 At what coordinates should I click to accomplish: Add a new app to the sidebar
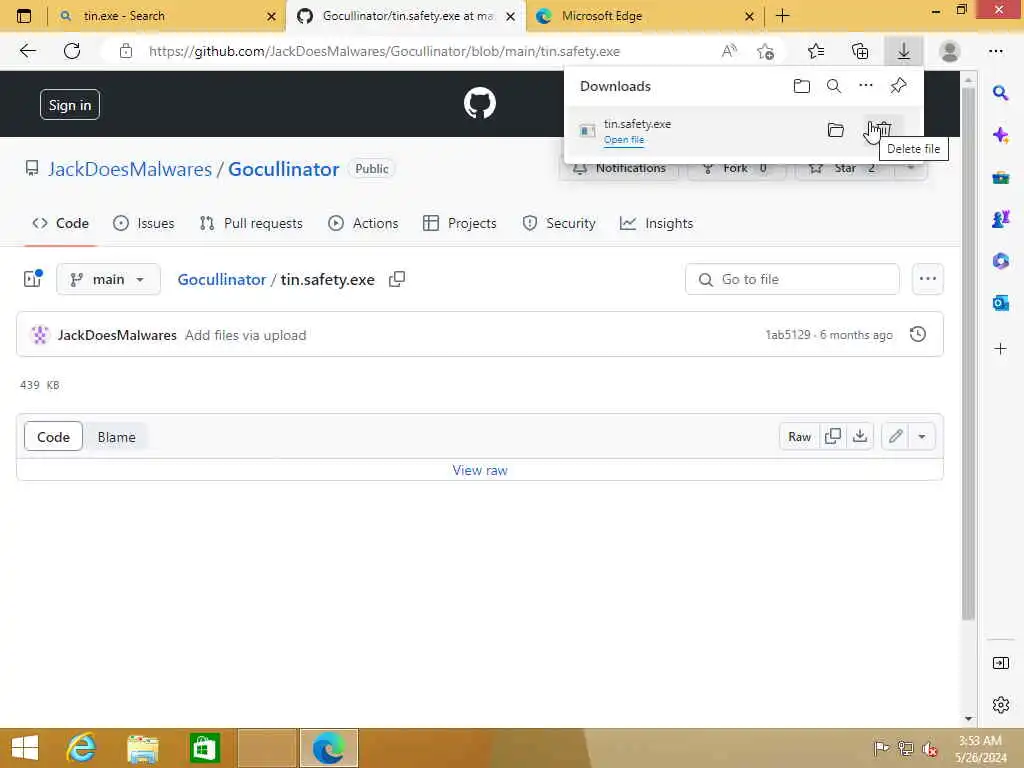[x=1000, y=349]
